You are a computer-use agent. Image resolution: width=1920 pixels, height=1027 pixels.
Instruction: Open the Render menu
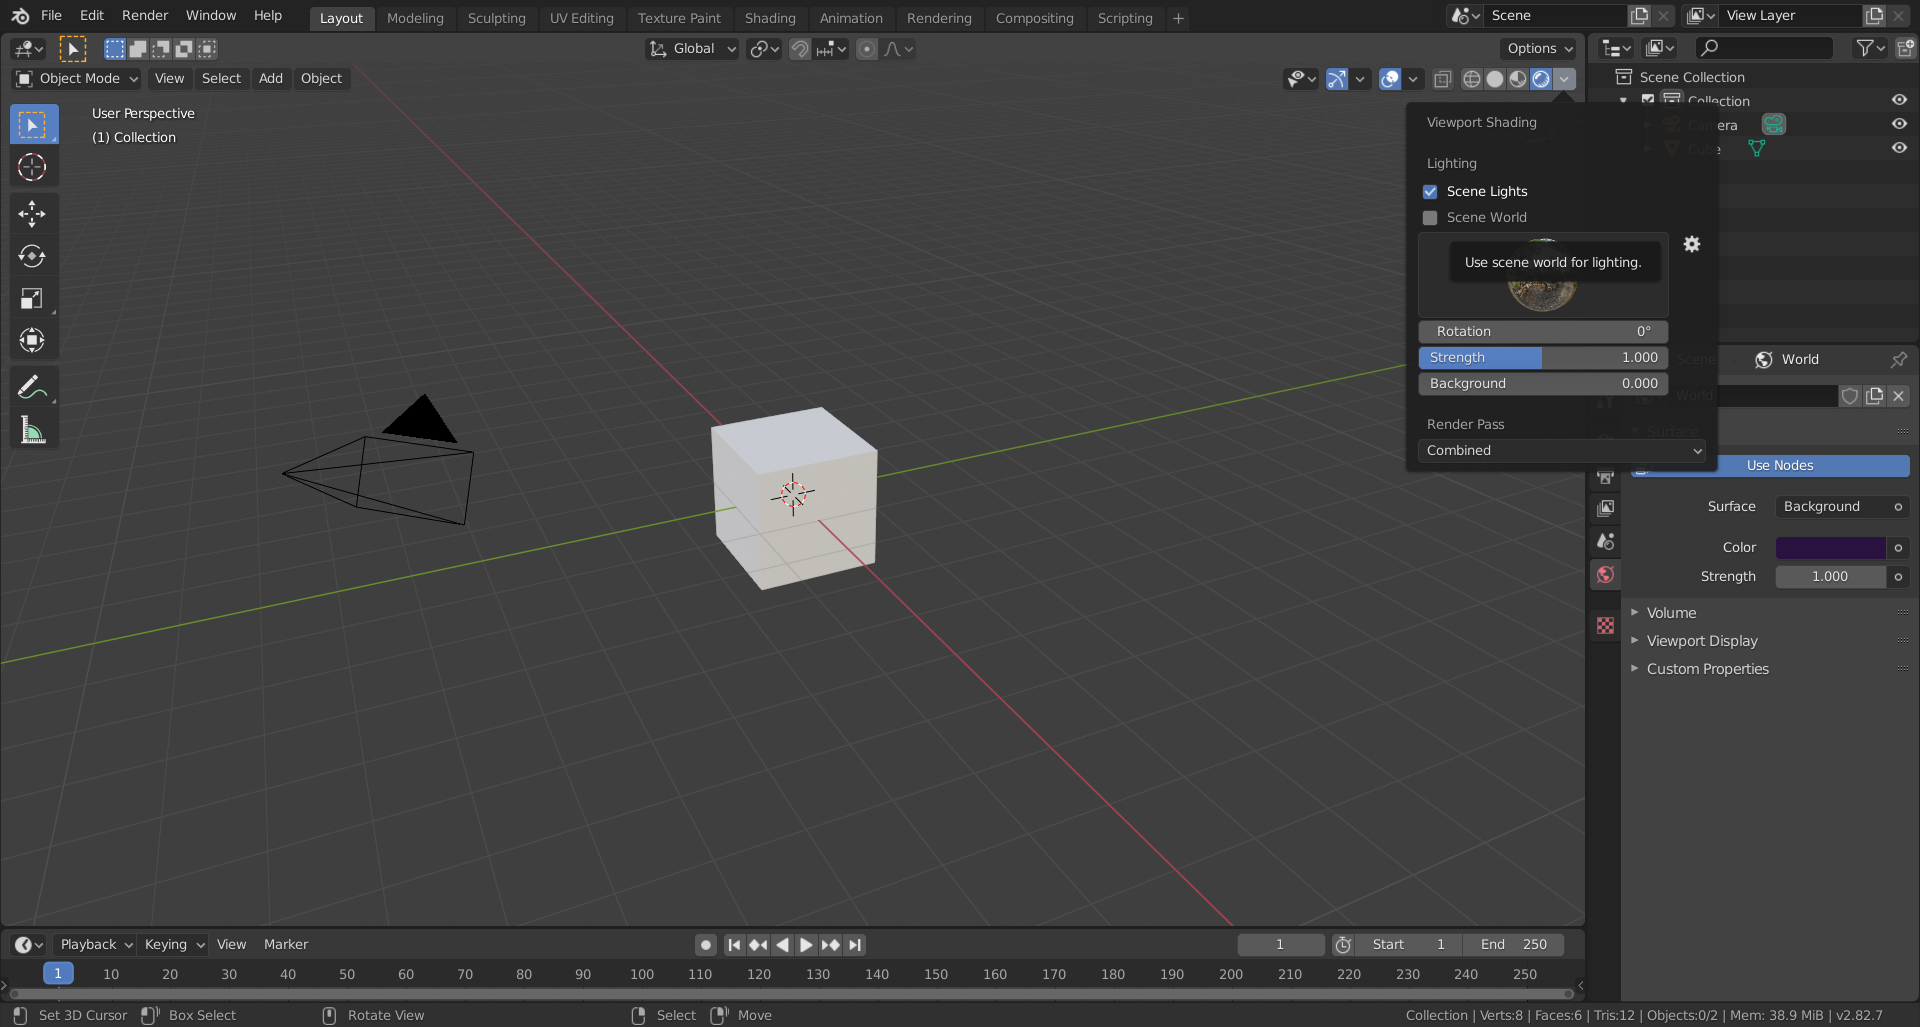point(145,16)
